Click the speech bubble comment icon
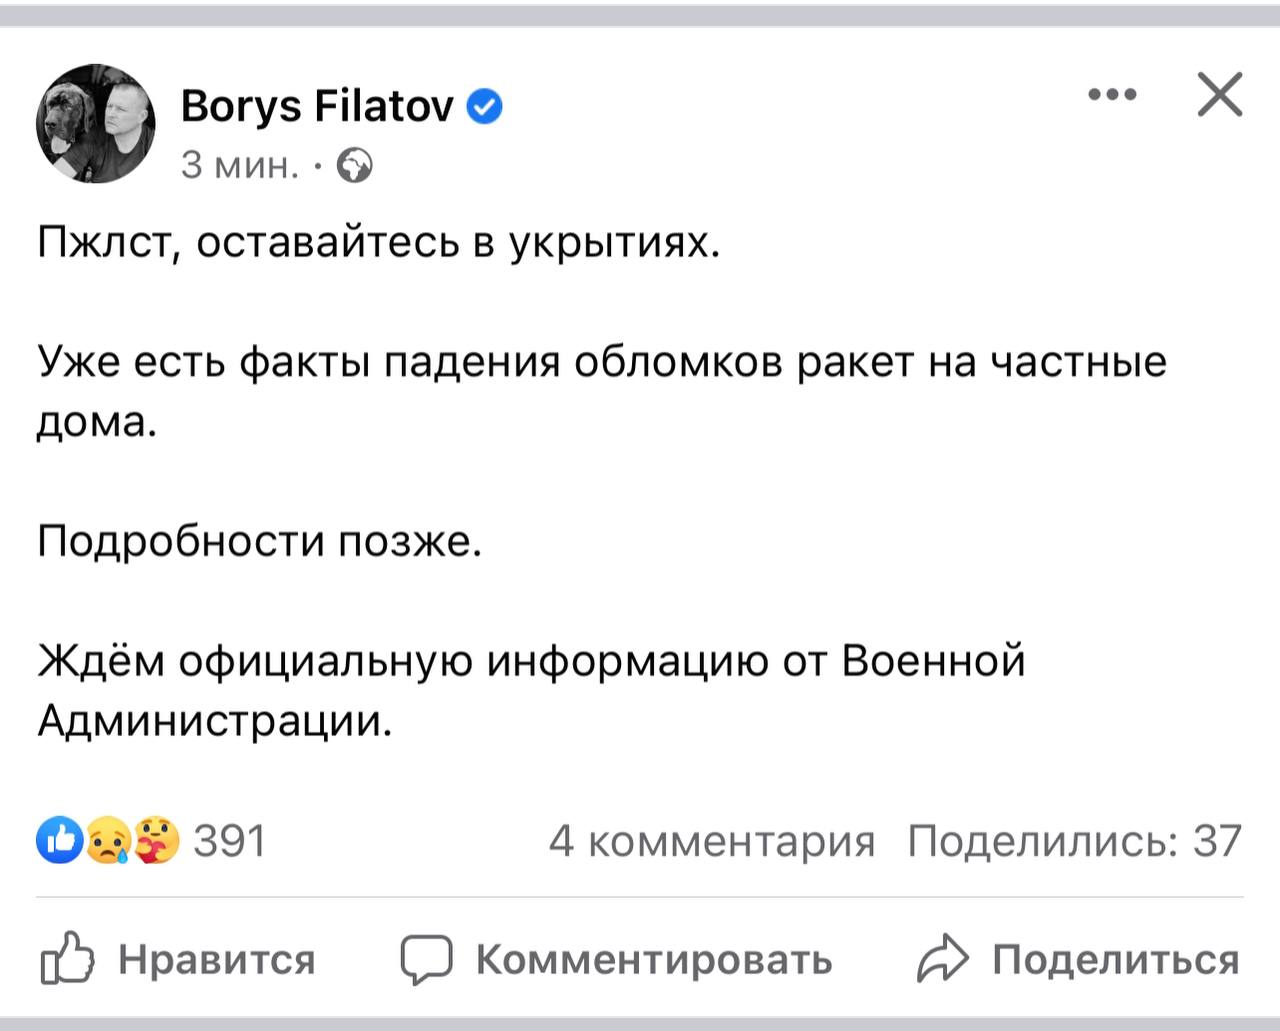Image resolution: width=1280 pixels, height=1031 pixels. (427, 959)
